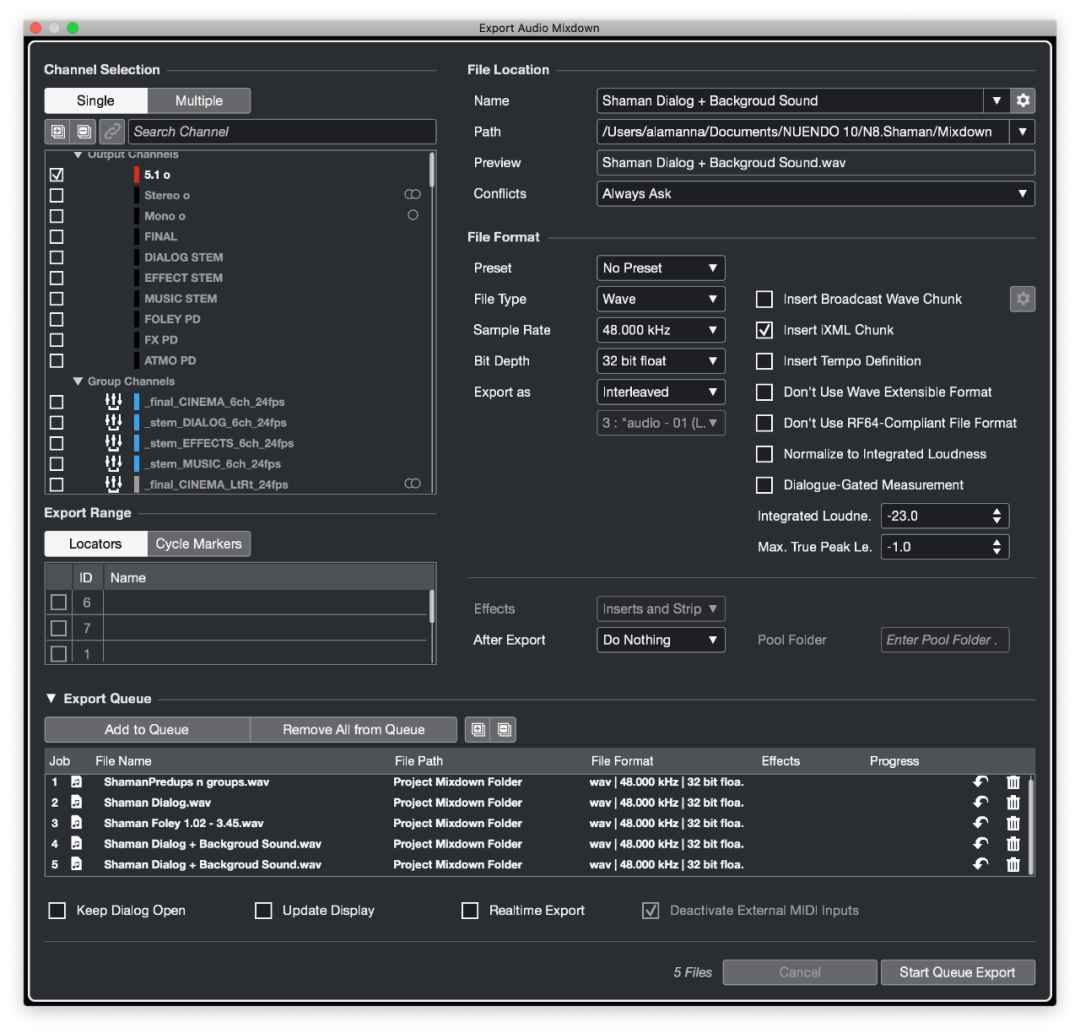
Task: Click the link icon beside Search Channel
Action: tap(112, 131)
